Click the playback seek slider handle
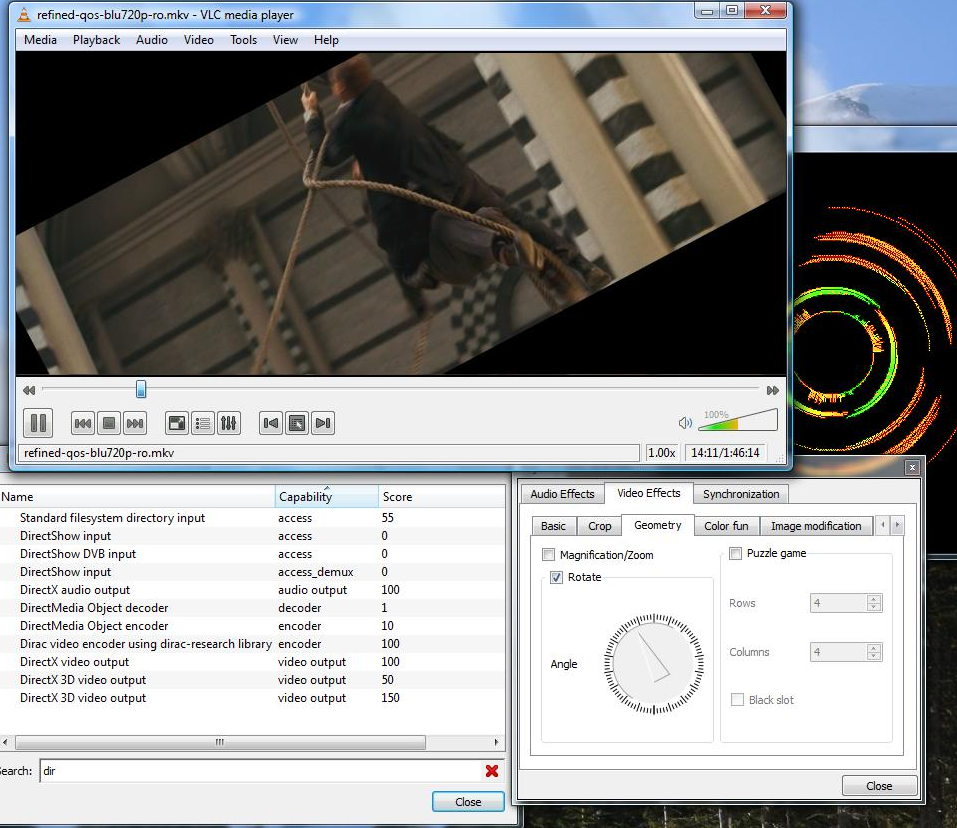 tap(141, 389)
